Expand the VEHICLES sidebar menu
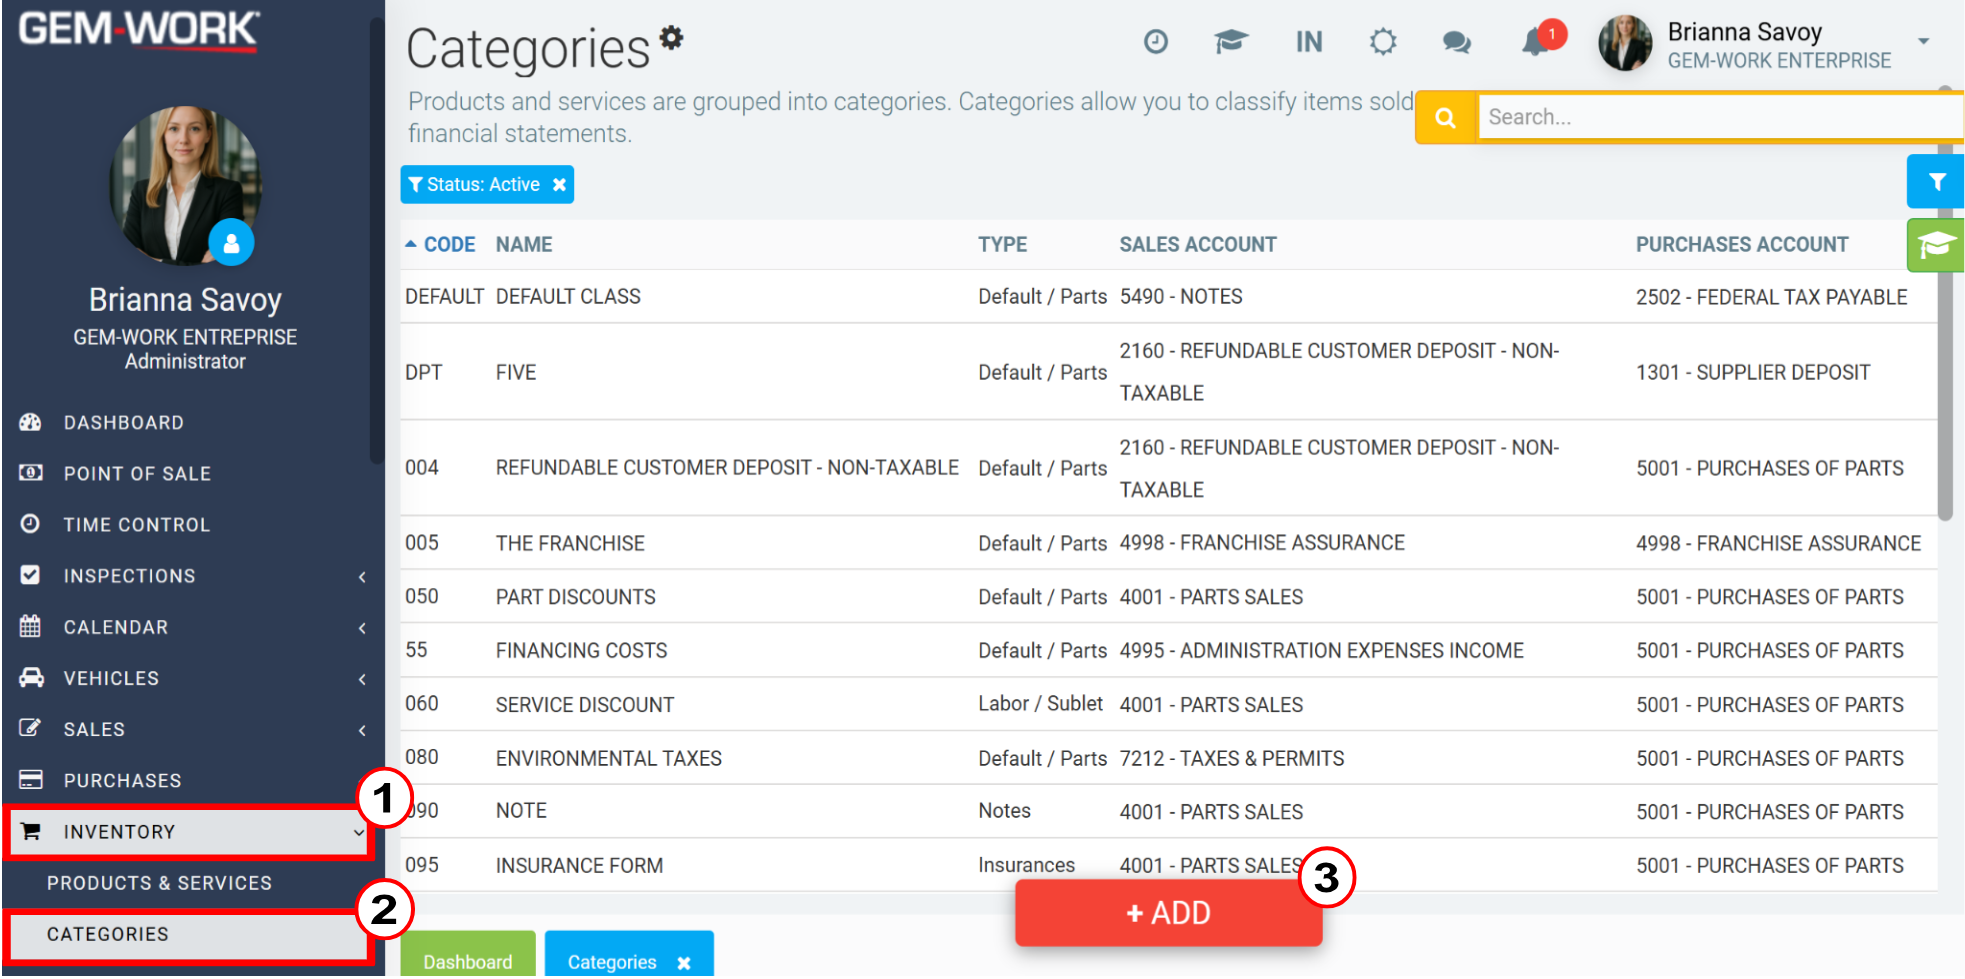This screenshot has height=979, width=1965. pos(188,678)
